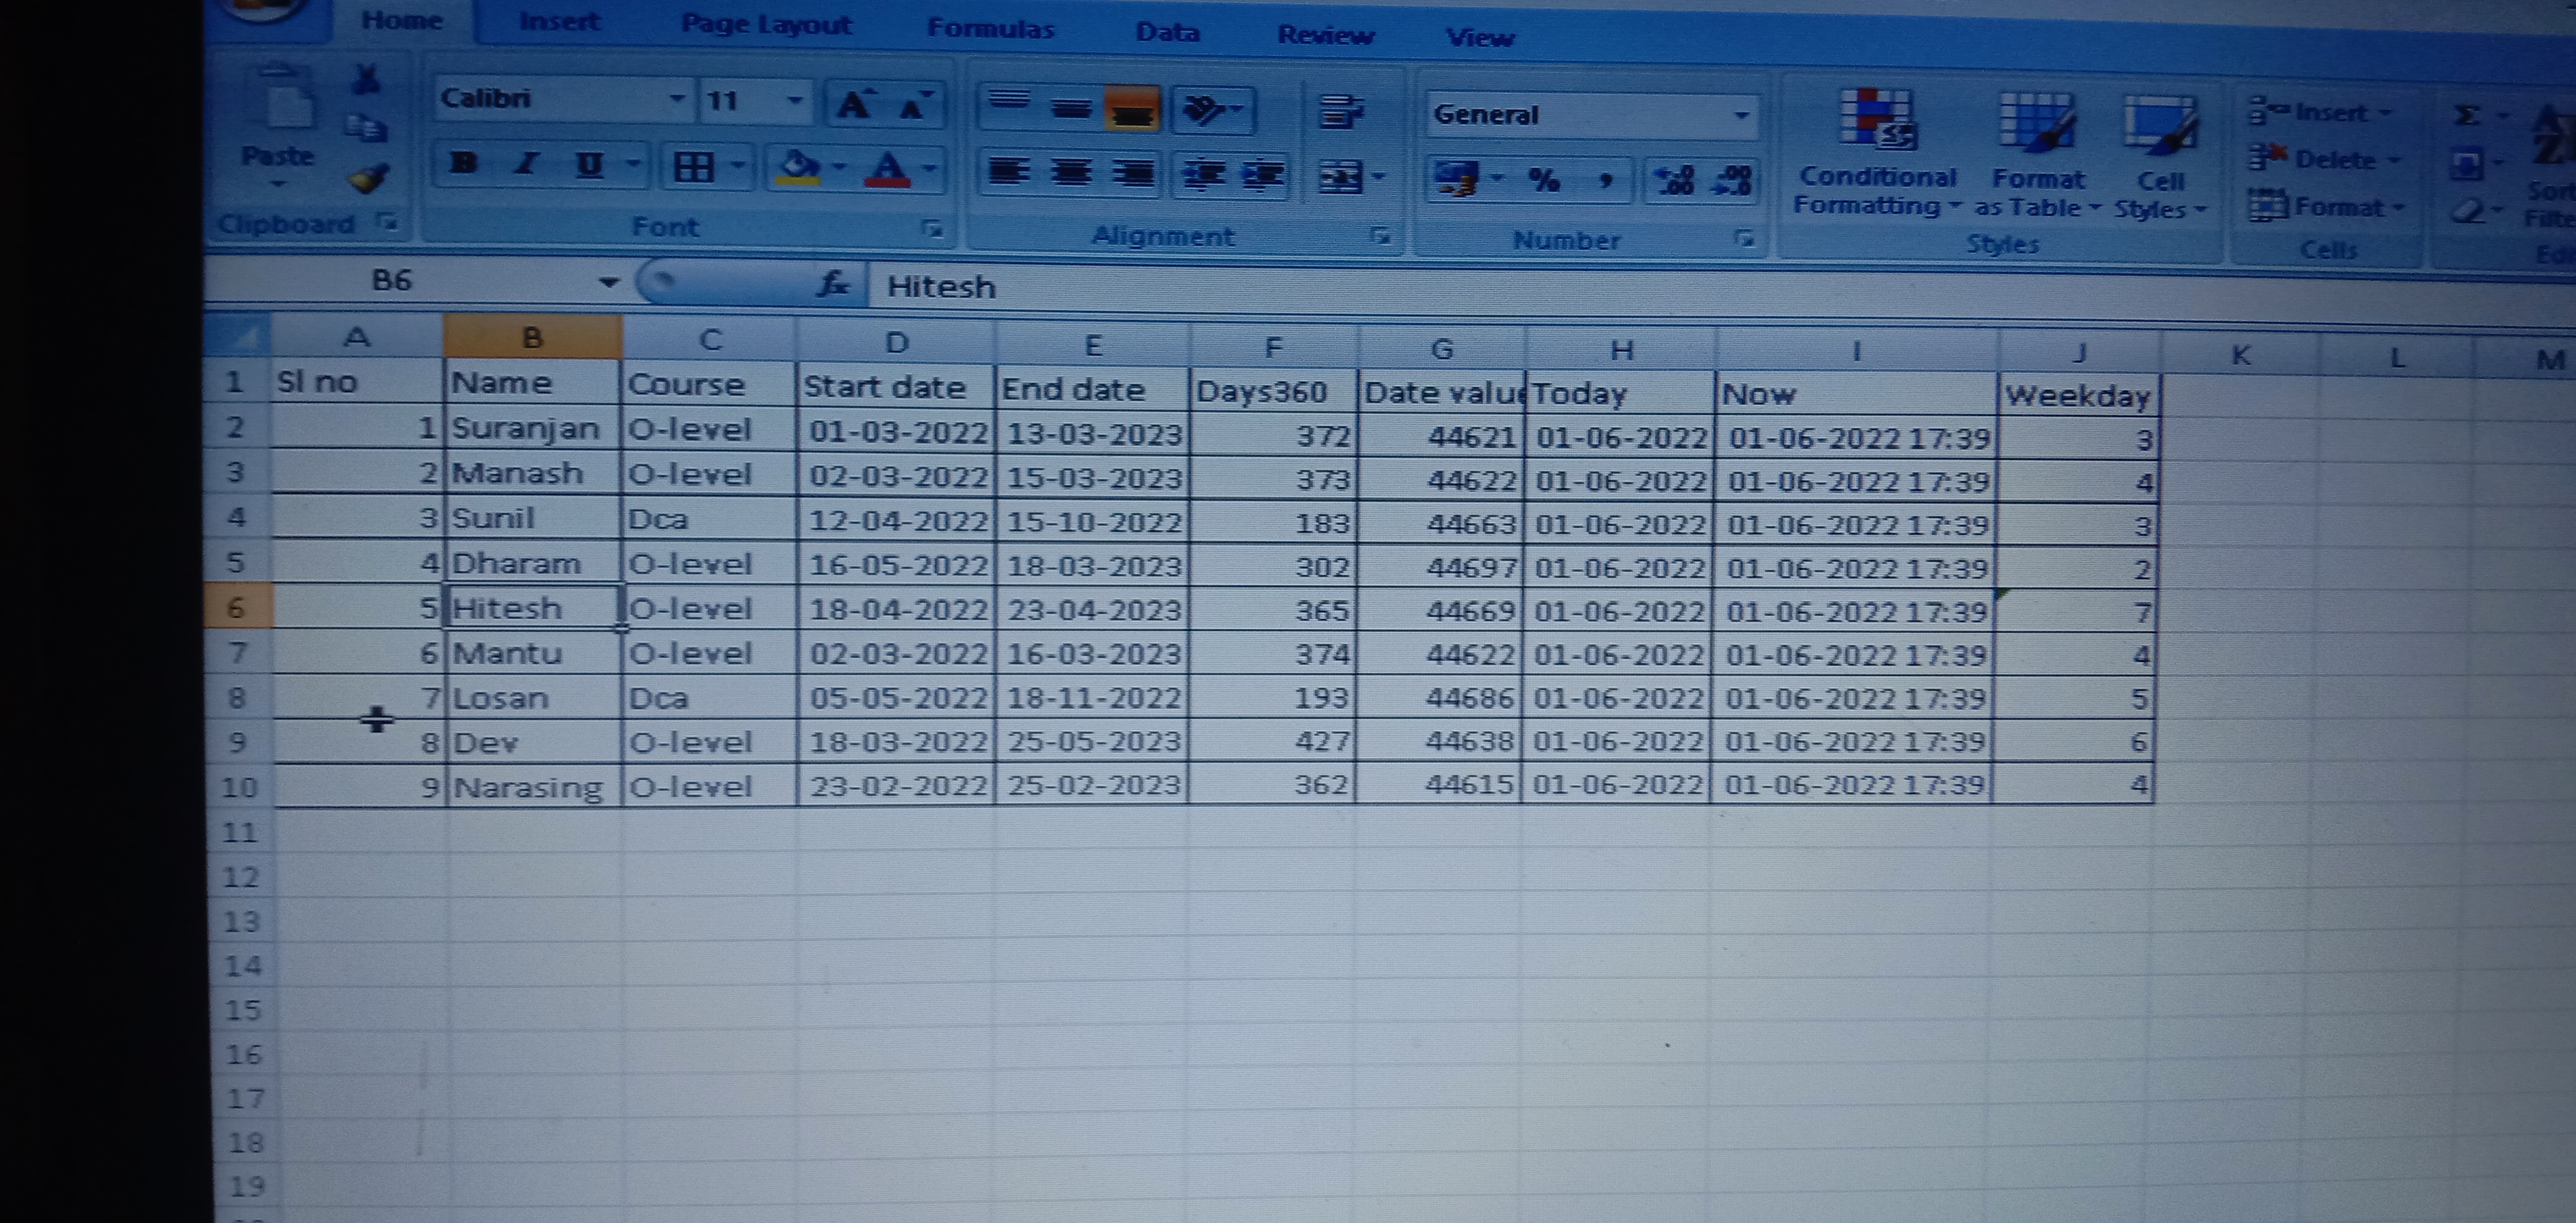Click the Wrap Text icon

click(x=1340, y=112)
